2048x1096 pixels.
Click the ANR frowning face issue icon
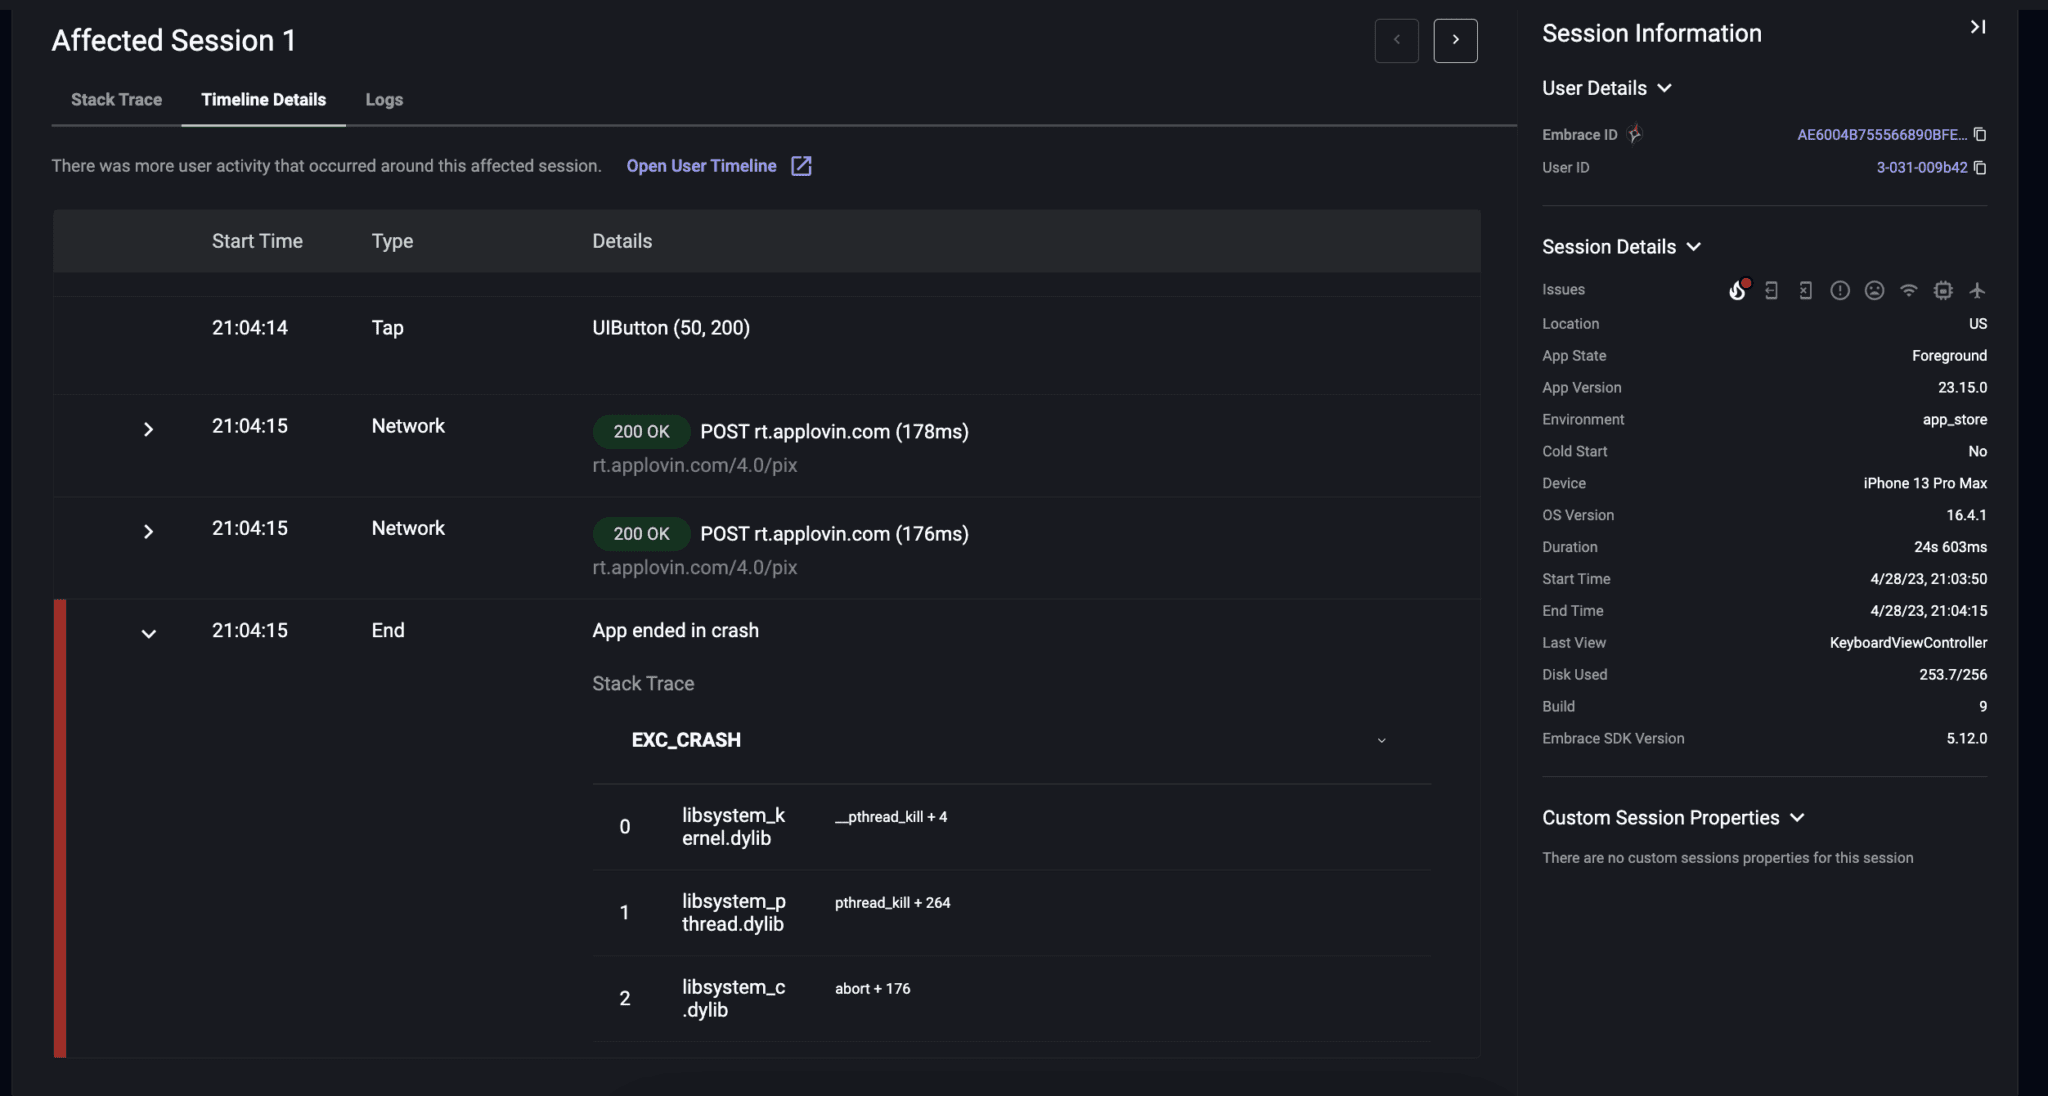1875,290
